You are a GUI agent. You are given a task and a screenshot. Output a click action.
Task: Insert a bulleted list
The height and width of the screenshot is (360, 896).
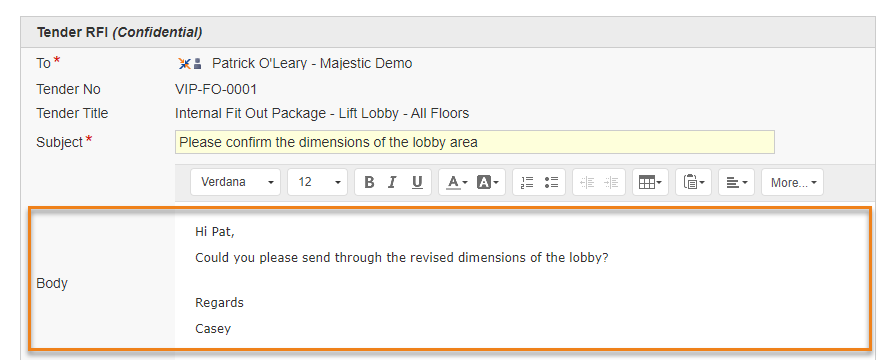coord(551,182)
